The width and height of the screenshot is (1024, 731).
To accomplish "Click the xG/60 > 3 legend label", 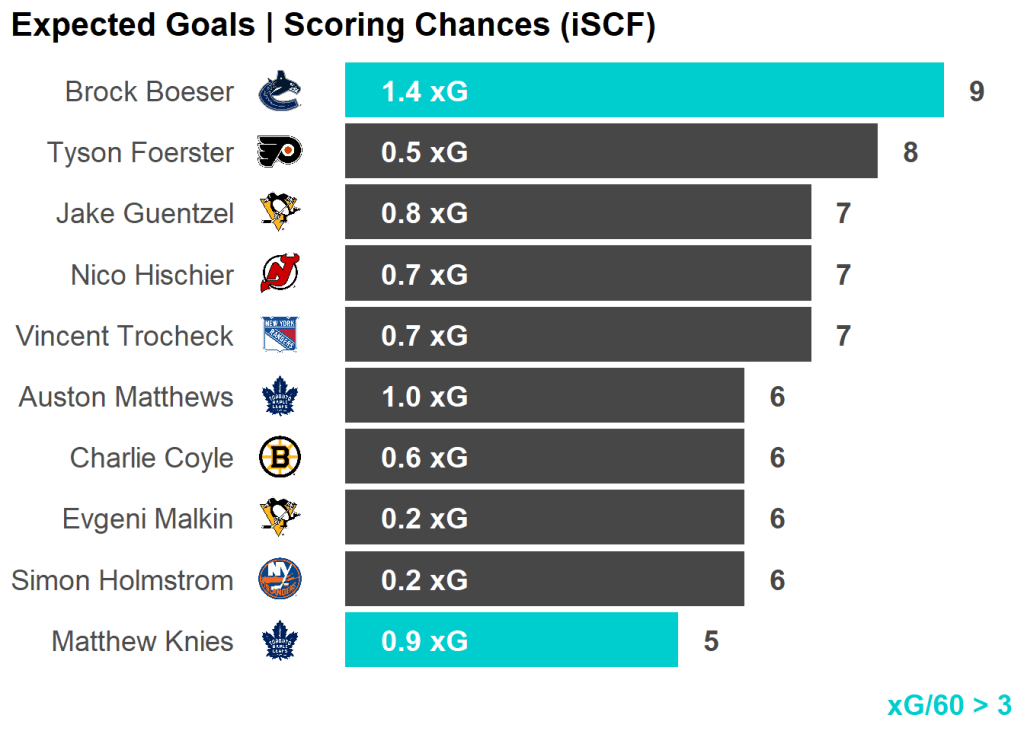I will point(949,705).
